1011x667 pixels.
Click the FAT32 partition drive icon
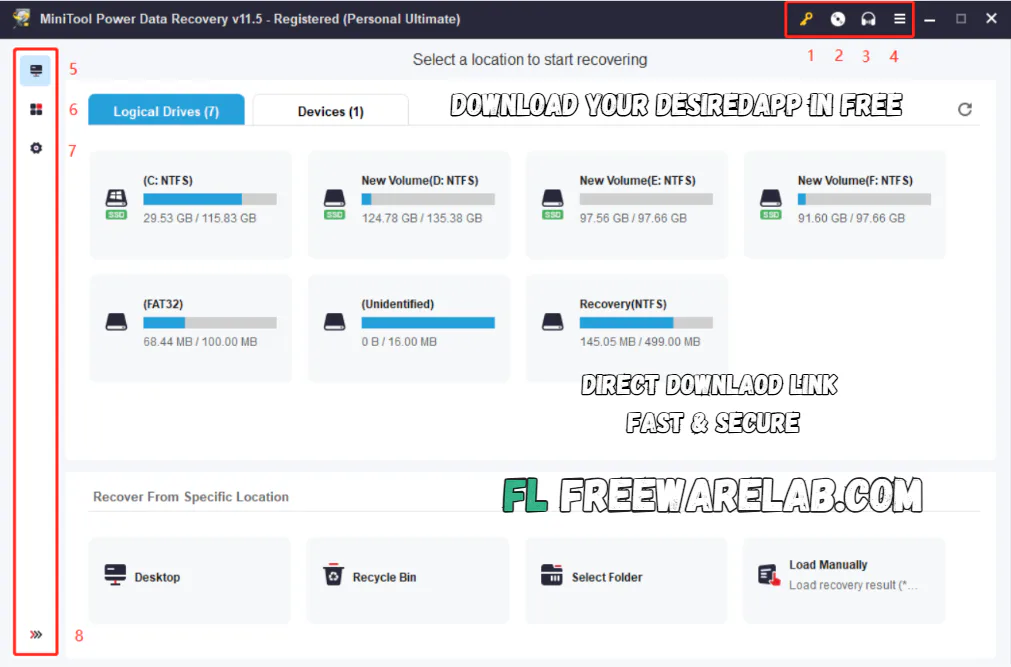(116, 321)
